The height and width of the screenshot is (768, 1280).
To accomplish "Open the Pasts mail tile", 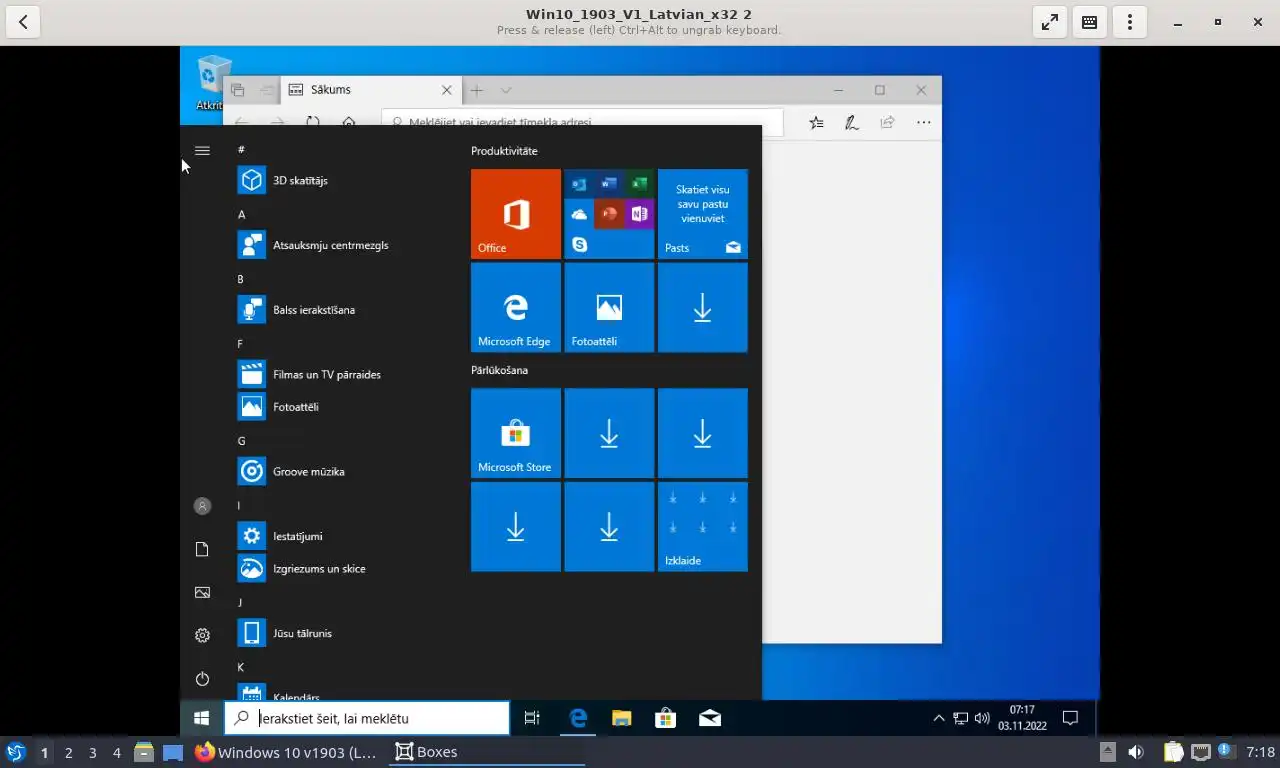I will coord(703,214).
